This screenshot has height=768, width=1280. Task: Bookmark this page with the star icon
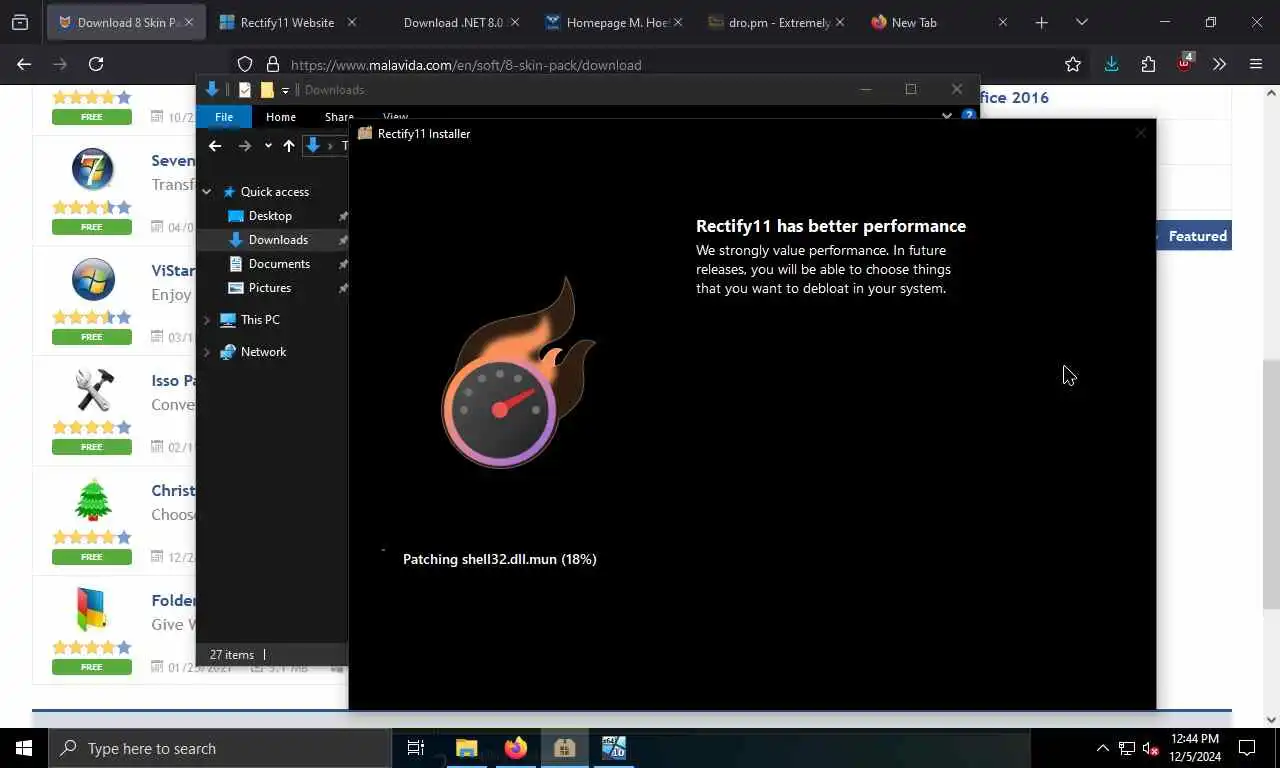coord(1073,64)
